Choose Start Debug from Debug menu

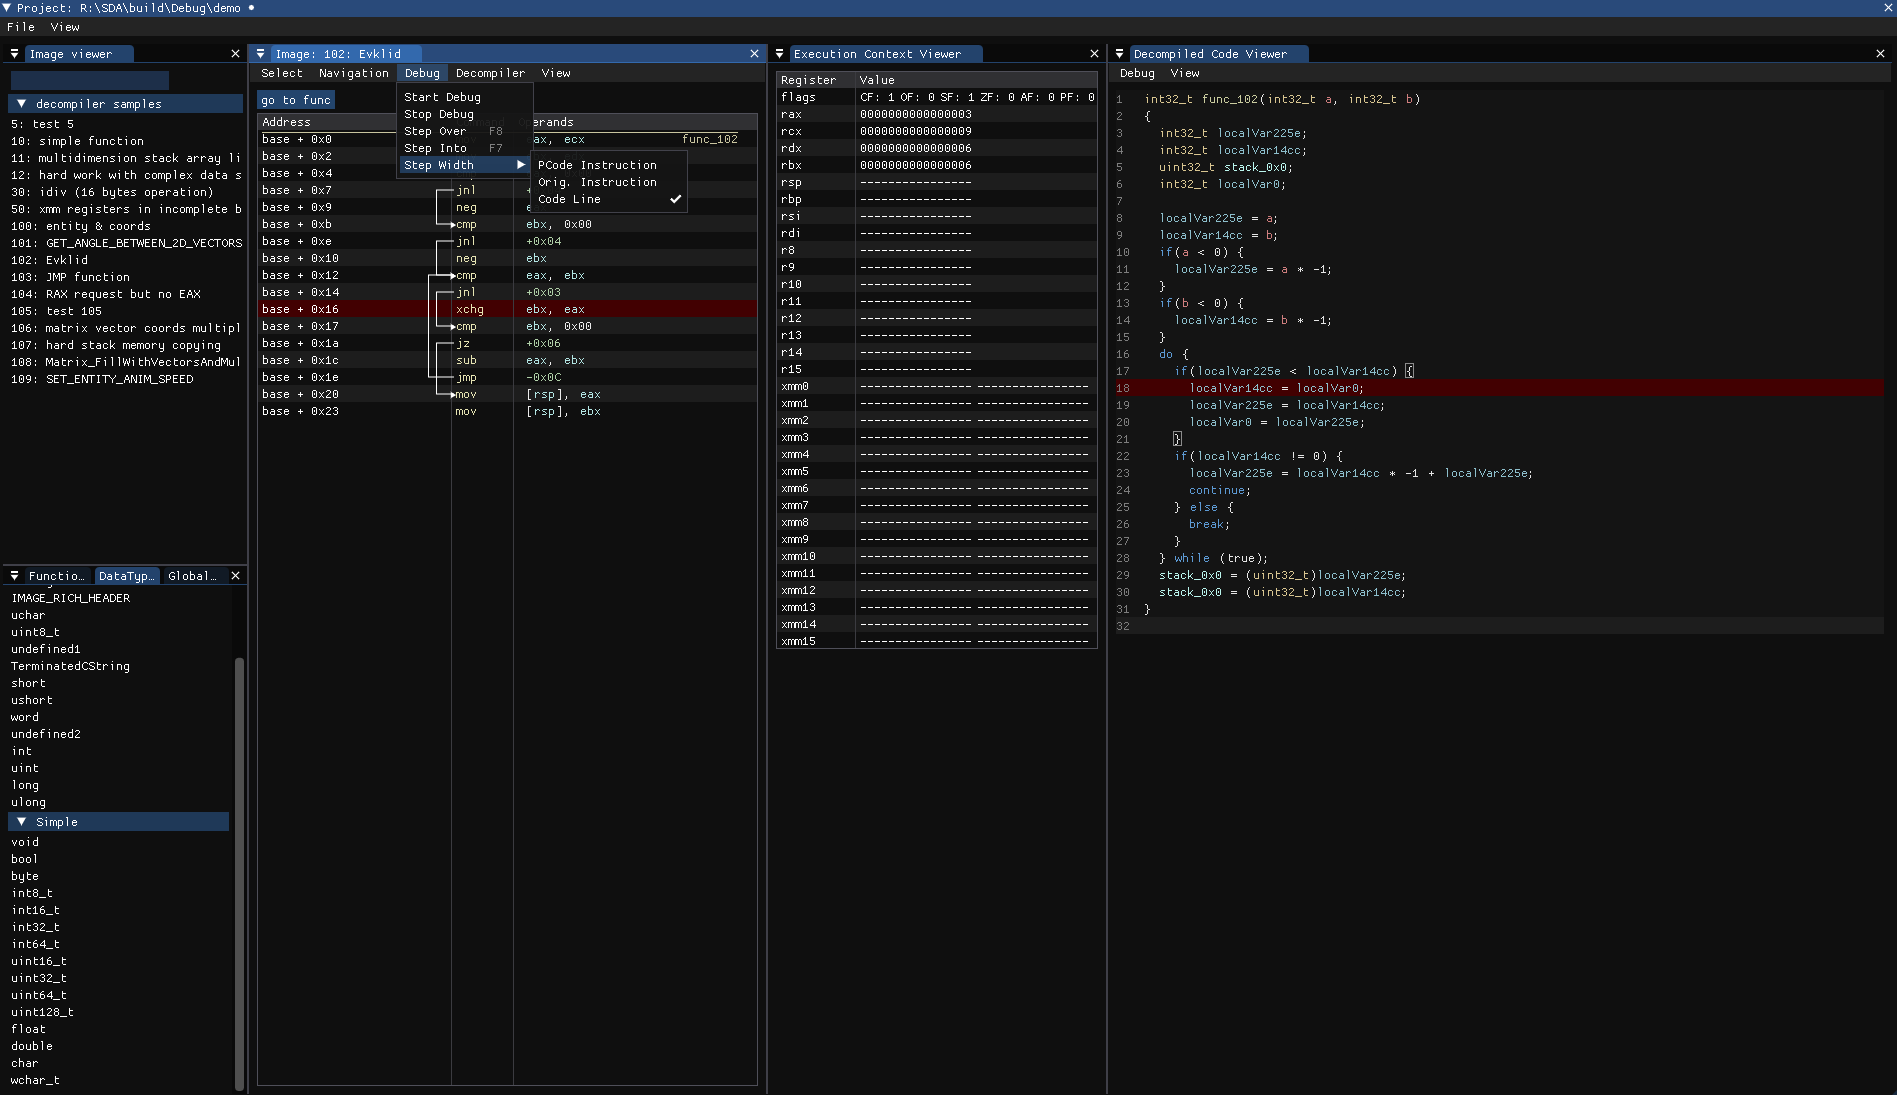click(x=442, y=97)
